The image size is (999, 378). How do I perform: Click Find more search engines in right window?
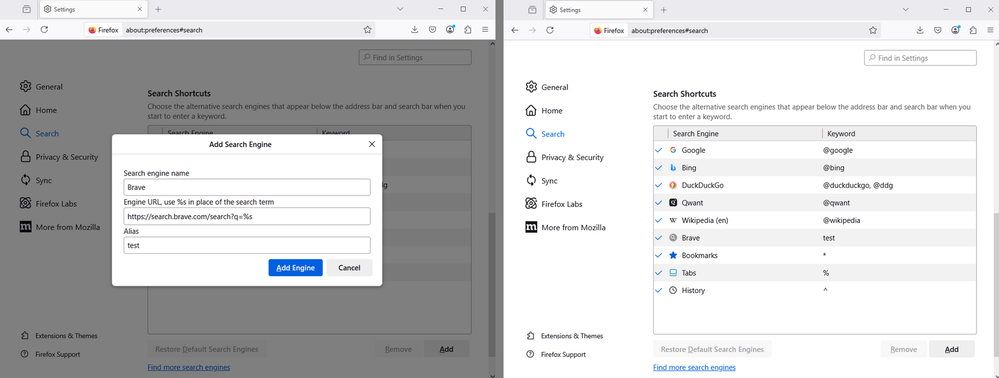pos(694,368)
